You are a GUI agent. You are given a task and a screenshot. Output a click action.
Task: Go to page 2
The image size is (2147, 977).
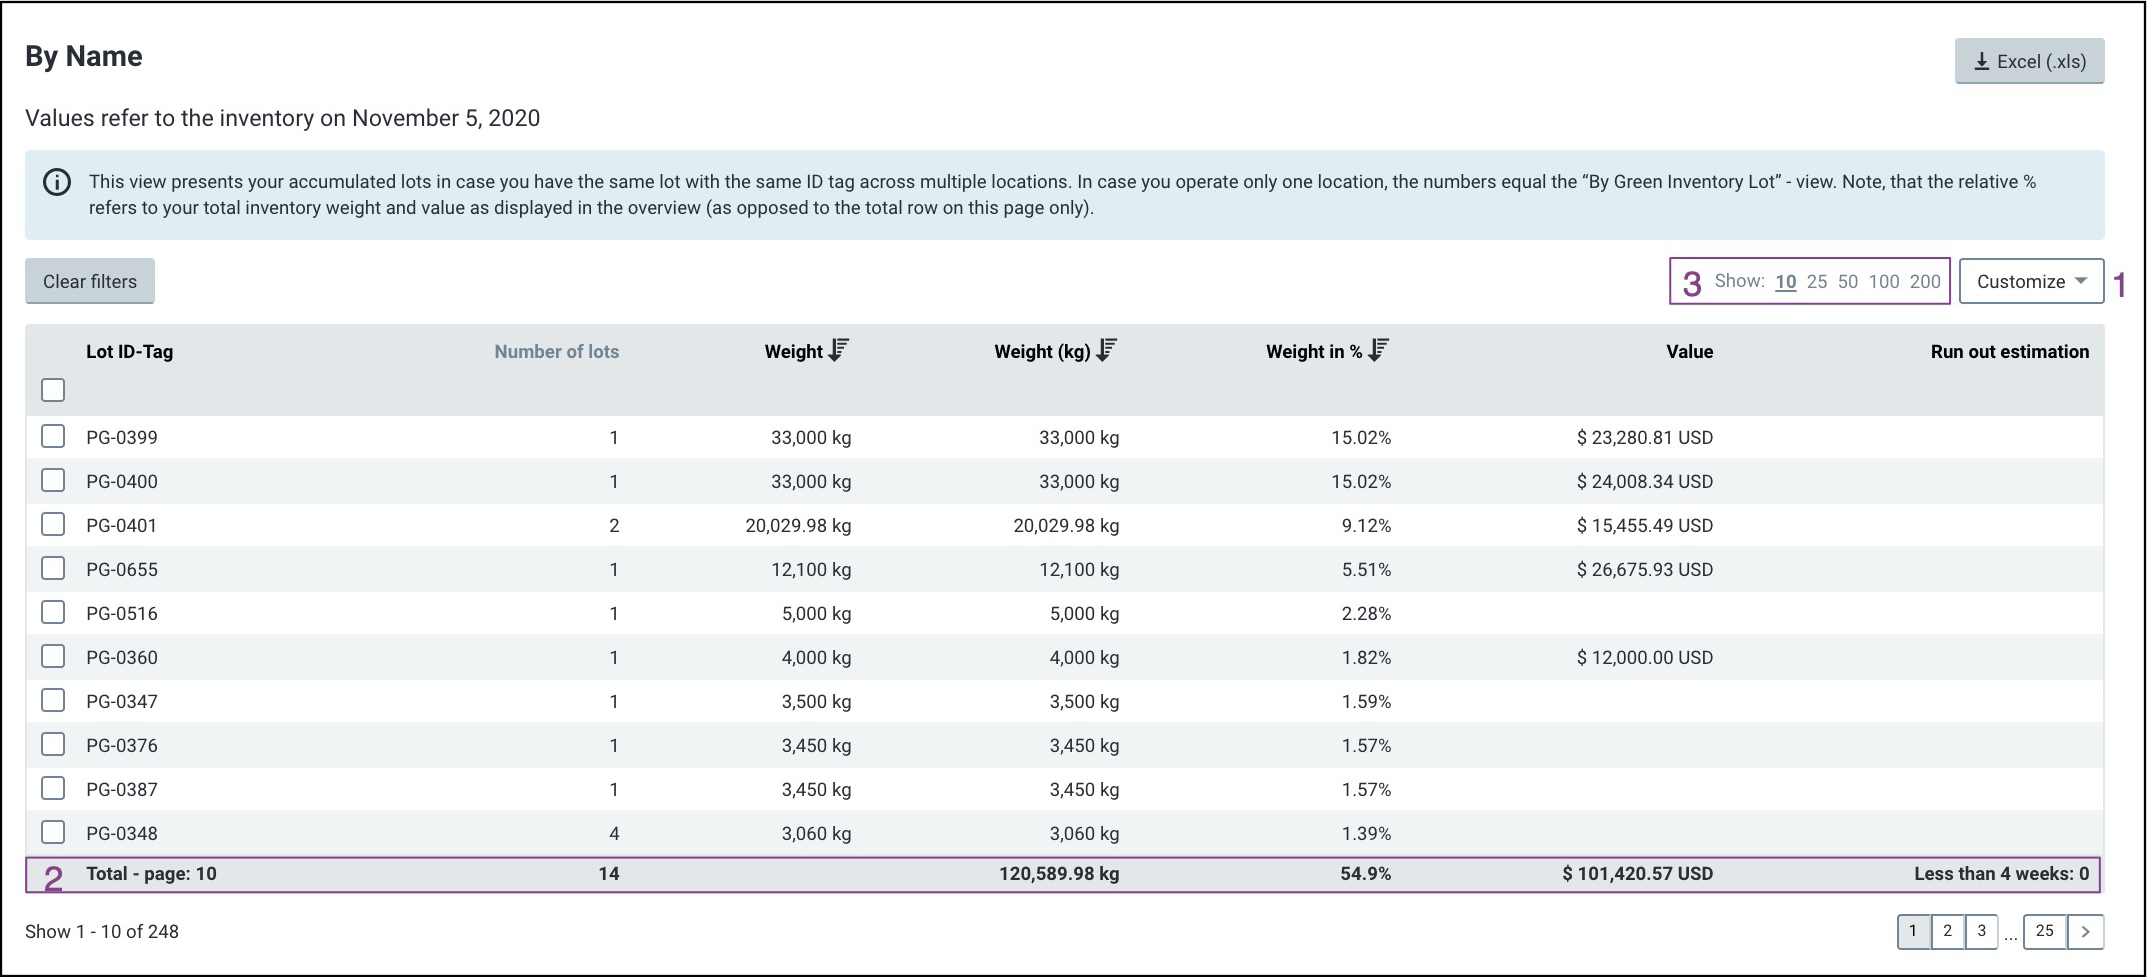pyautogui.click(x=1947, y=931)
